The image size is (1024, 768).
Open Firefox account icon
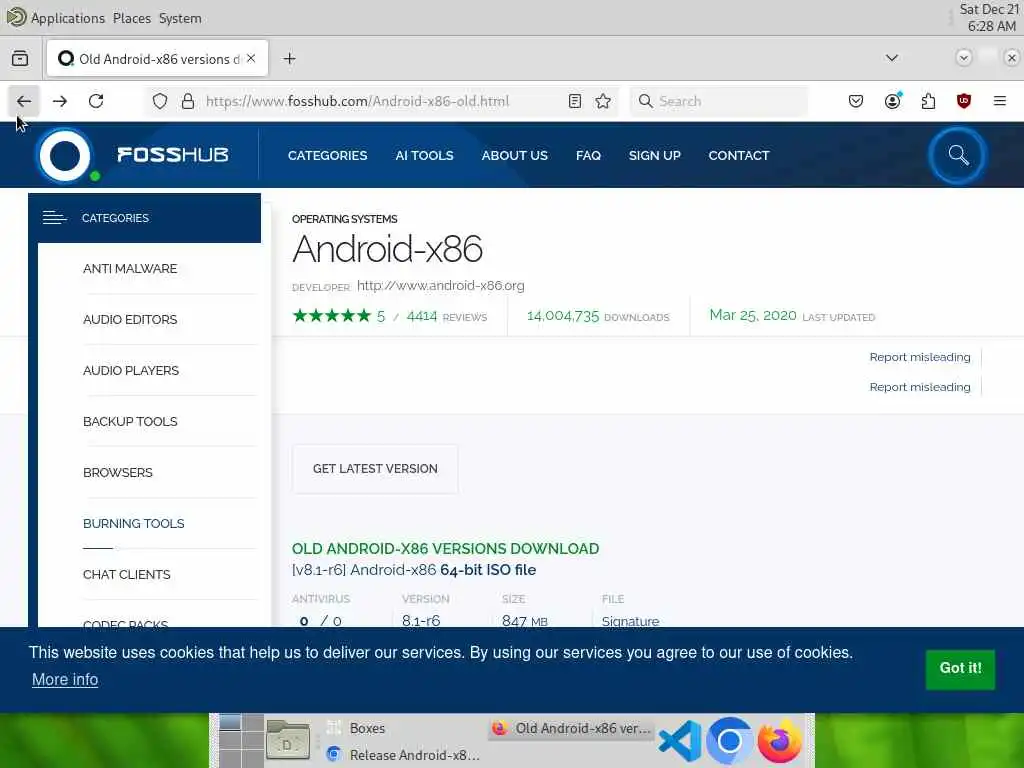[x=893, y=101]
